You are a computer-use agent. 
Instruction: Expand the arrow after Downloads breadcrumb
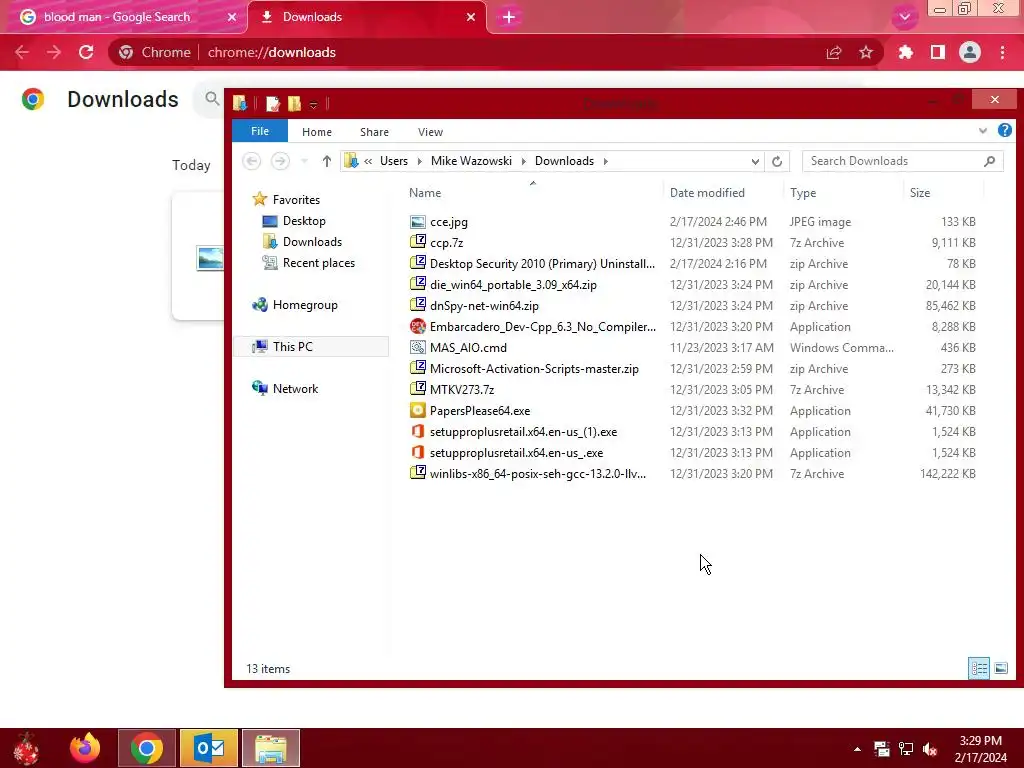[605, 161]
